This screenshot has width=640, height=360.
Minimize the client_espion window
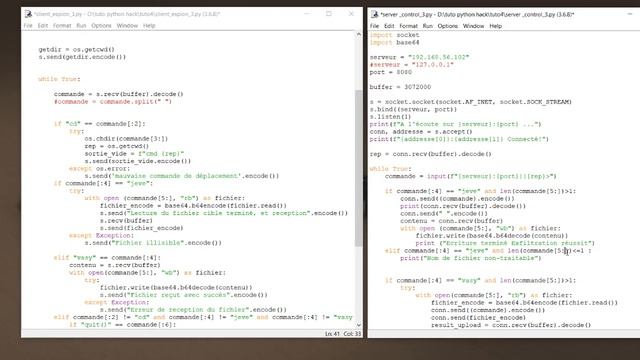coord(307,14)
